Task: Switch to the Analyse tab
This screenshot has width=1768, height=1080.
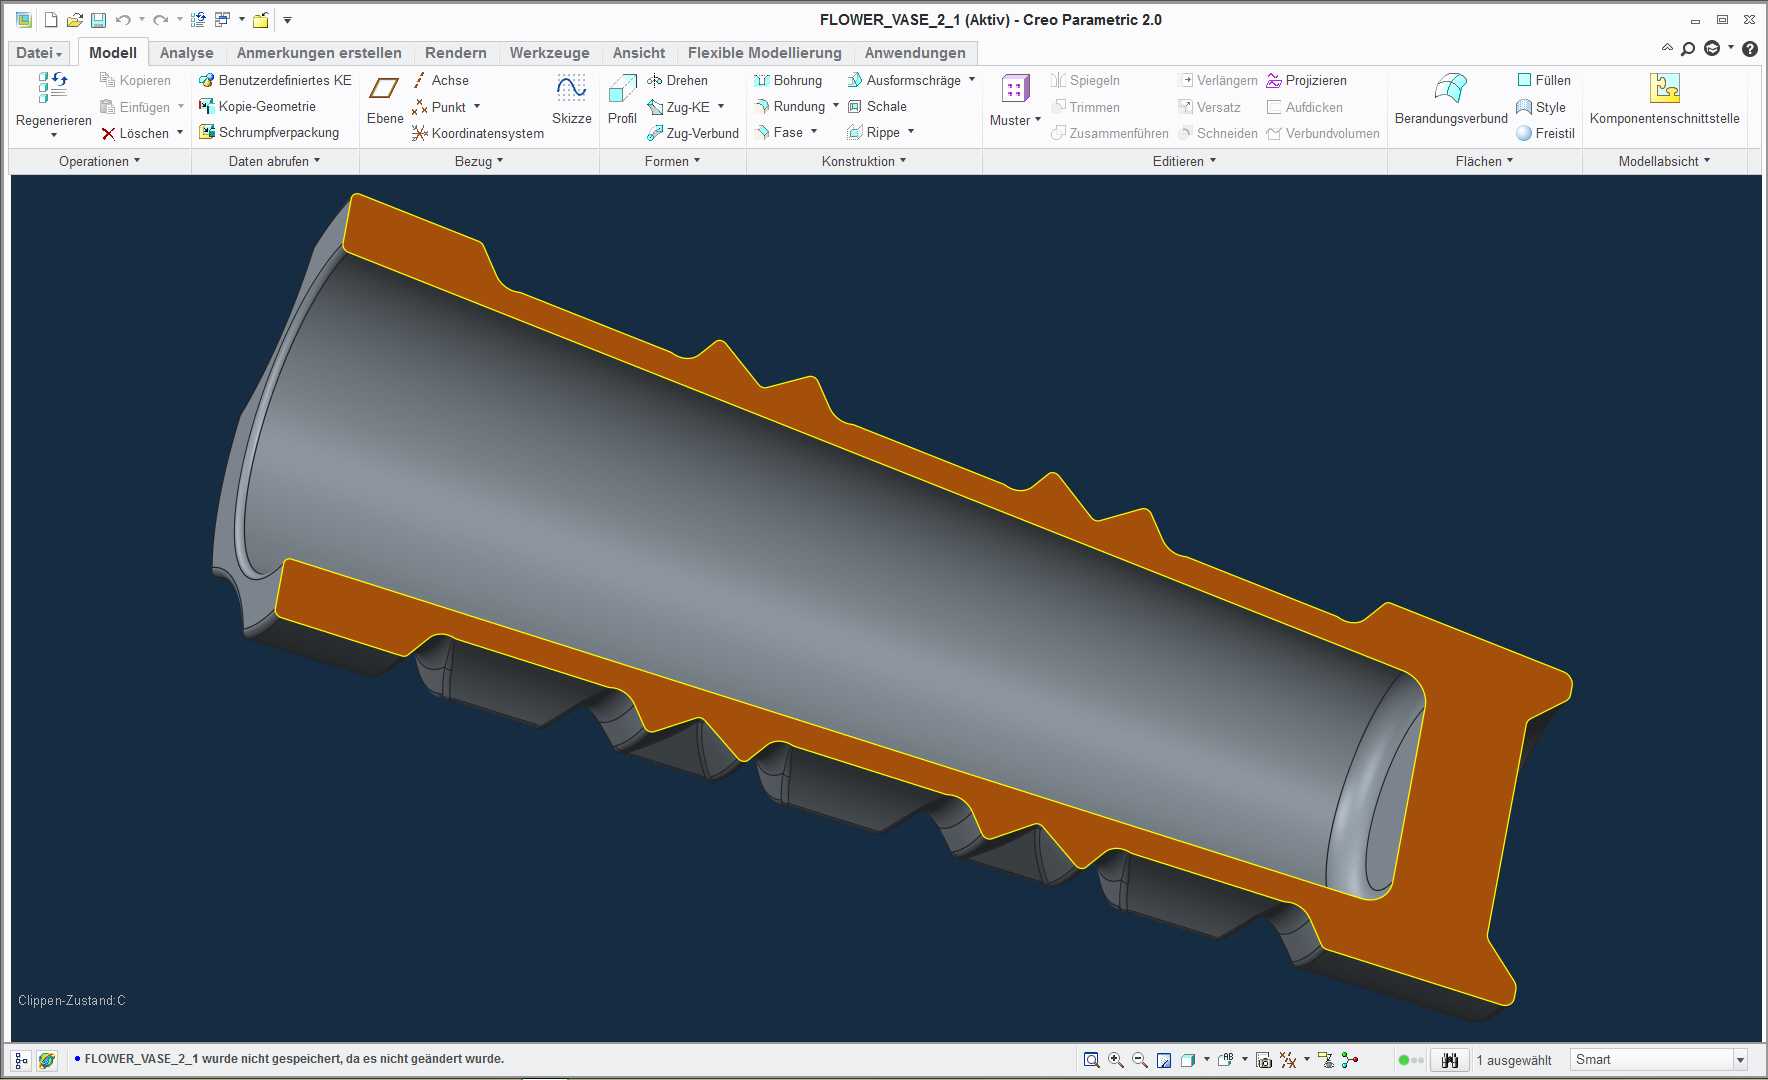Action: pos(187,53)
